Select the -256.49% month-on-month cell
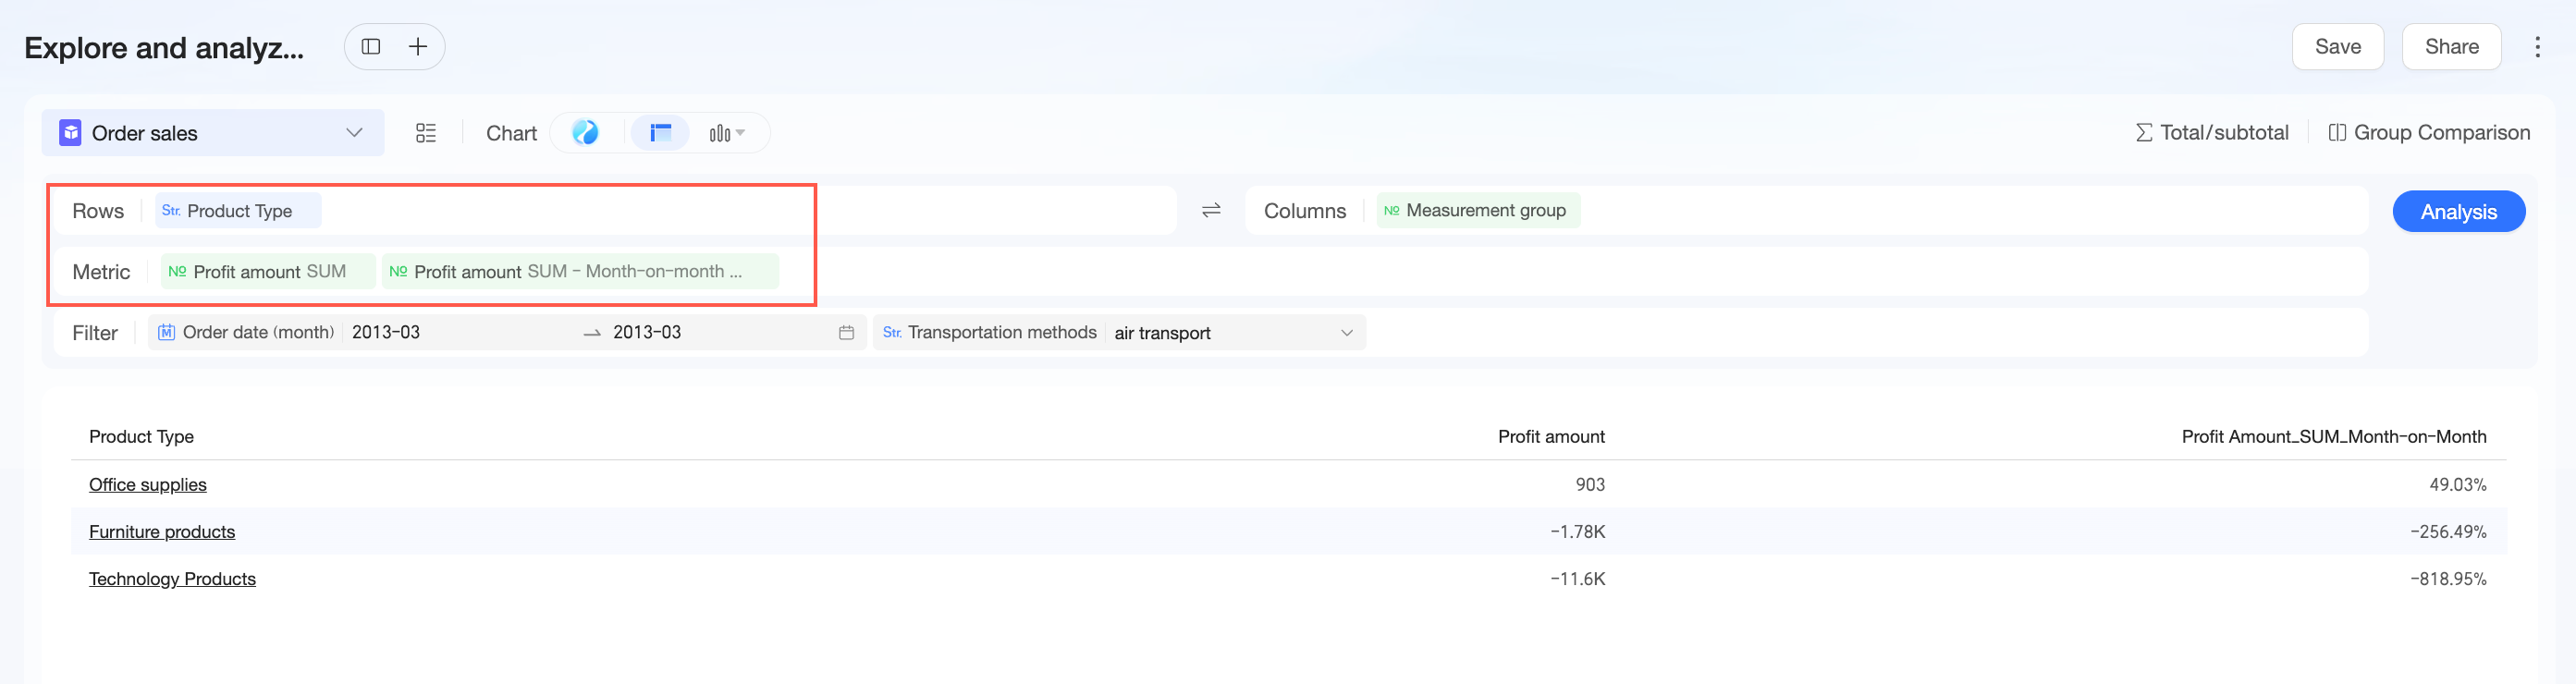The image size is (2576, 684). click(2448, 531)
